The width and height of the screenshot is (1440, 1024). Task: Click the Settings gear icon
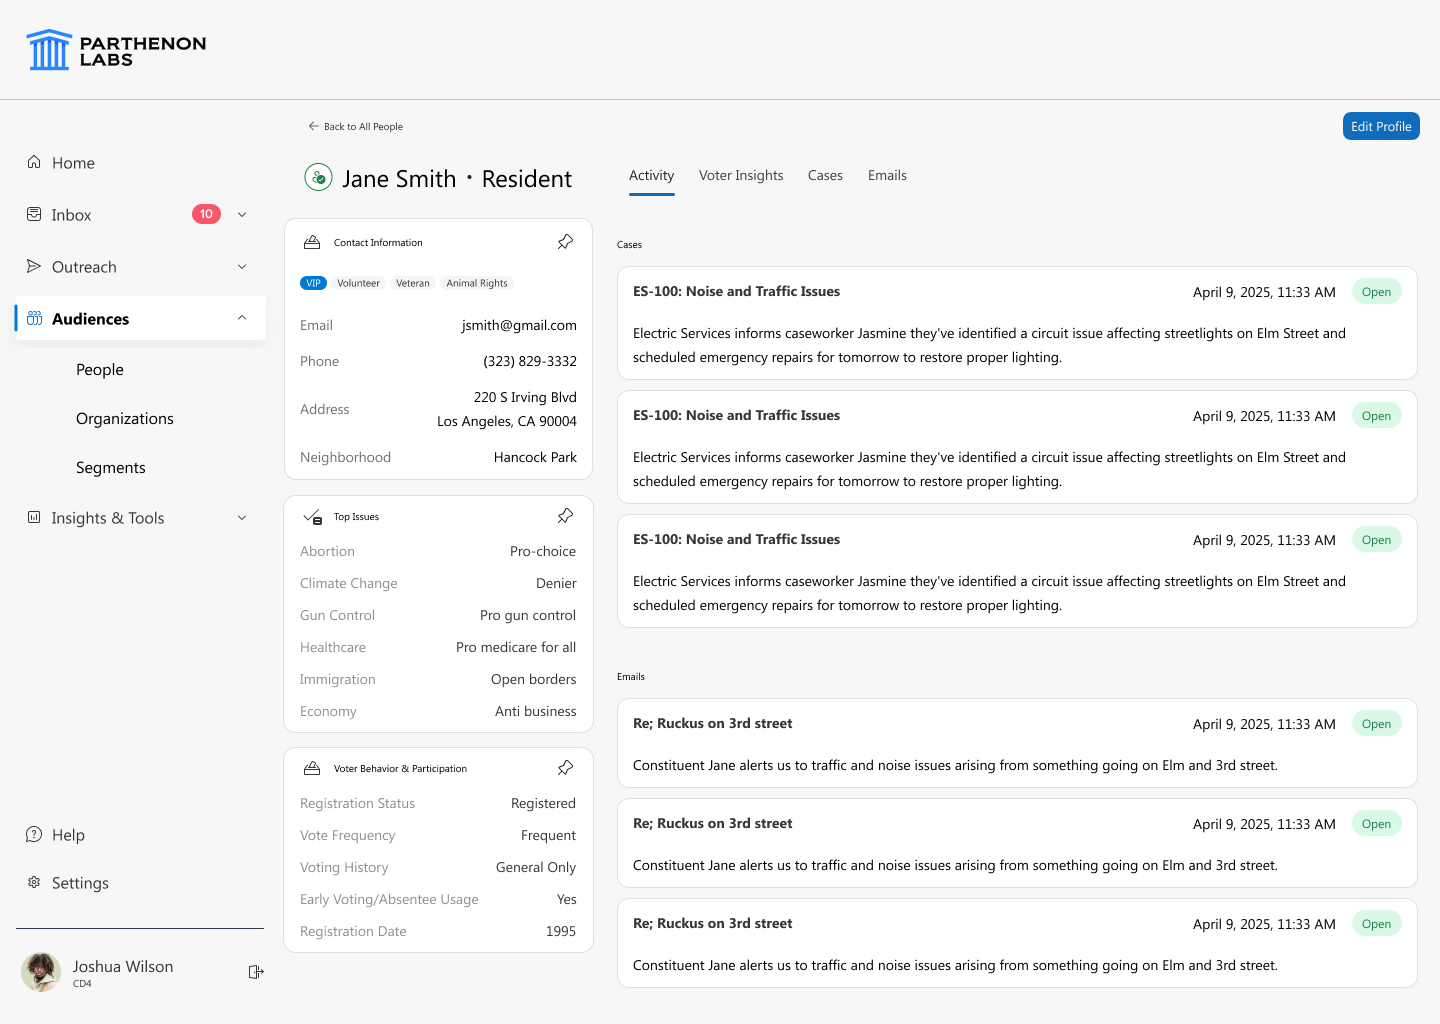point(34,882)
